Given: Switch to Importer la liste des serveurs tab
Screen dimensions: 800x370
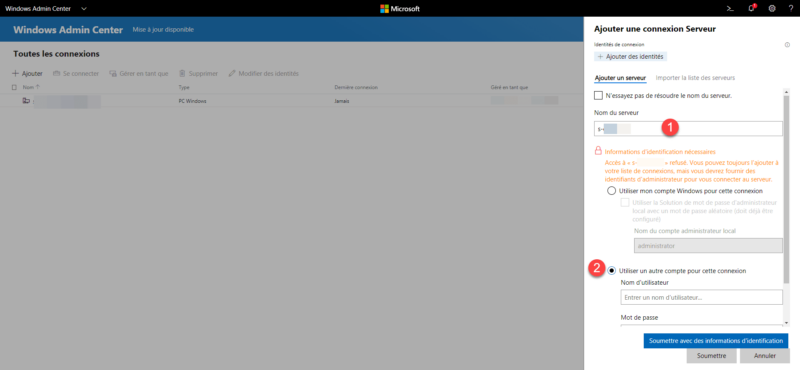Looking at the screenshot, I should coord(695,78).
